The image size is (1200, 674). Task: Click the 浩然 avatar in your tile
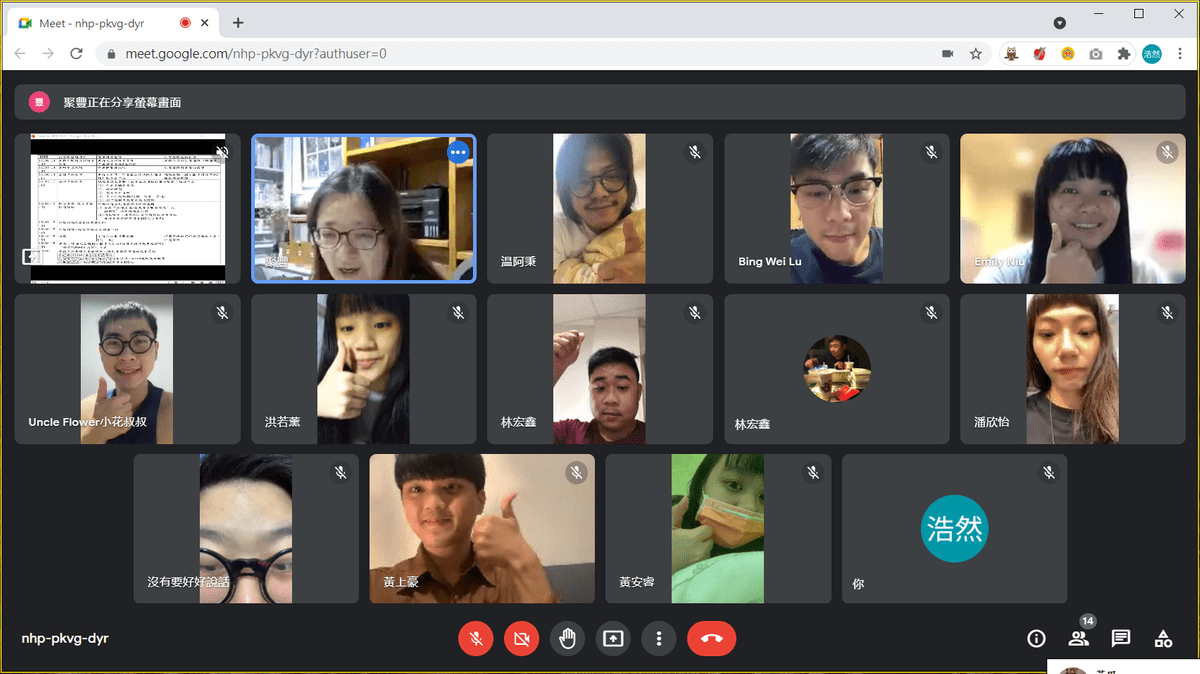pyautogui.click(x=955, y=529)
